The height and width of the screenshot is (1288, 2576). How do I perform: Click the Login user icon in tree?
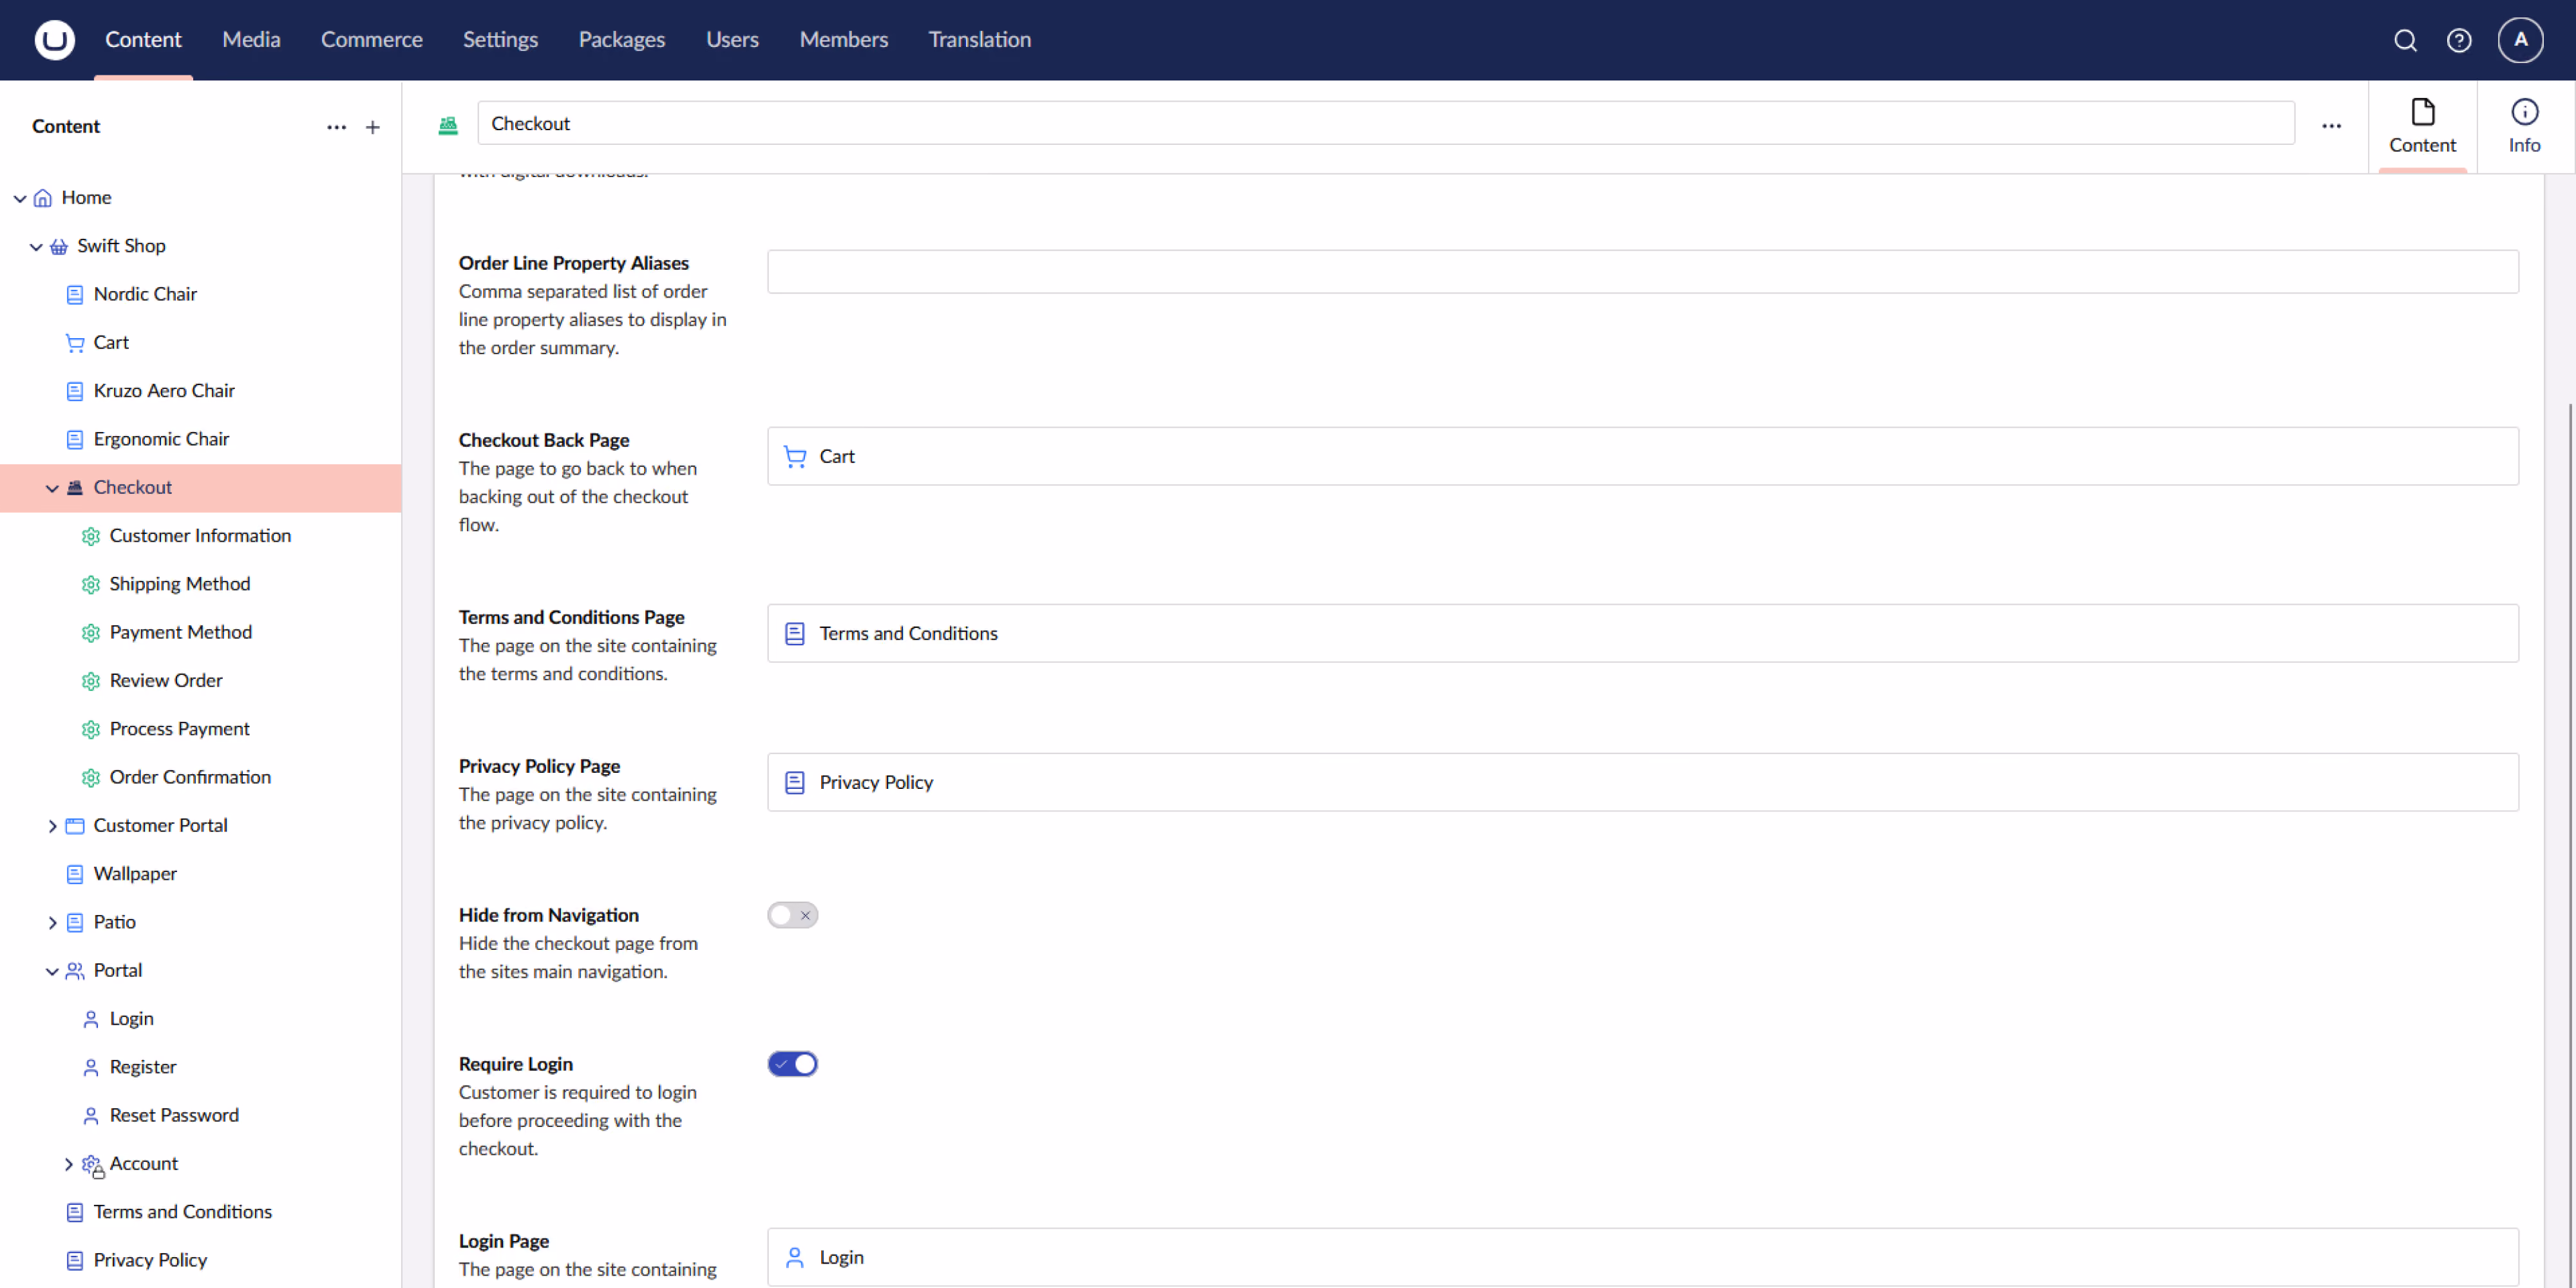click(91, 1019)
